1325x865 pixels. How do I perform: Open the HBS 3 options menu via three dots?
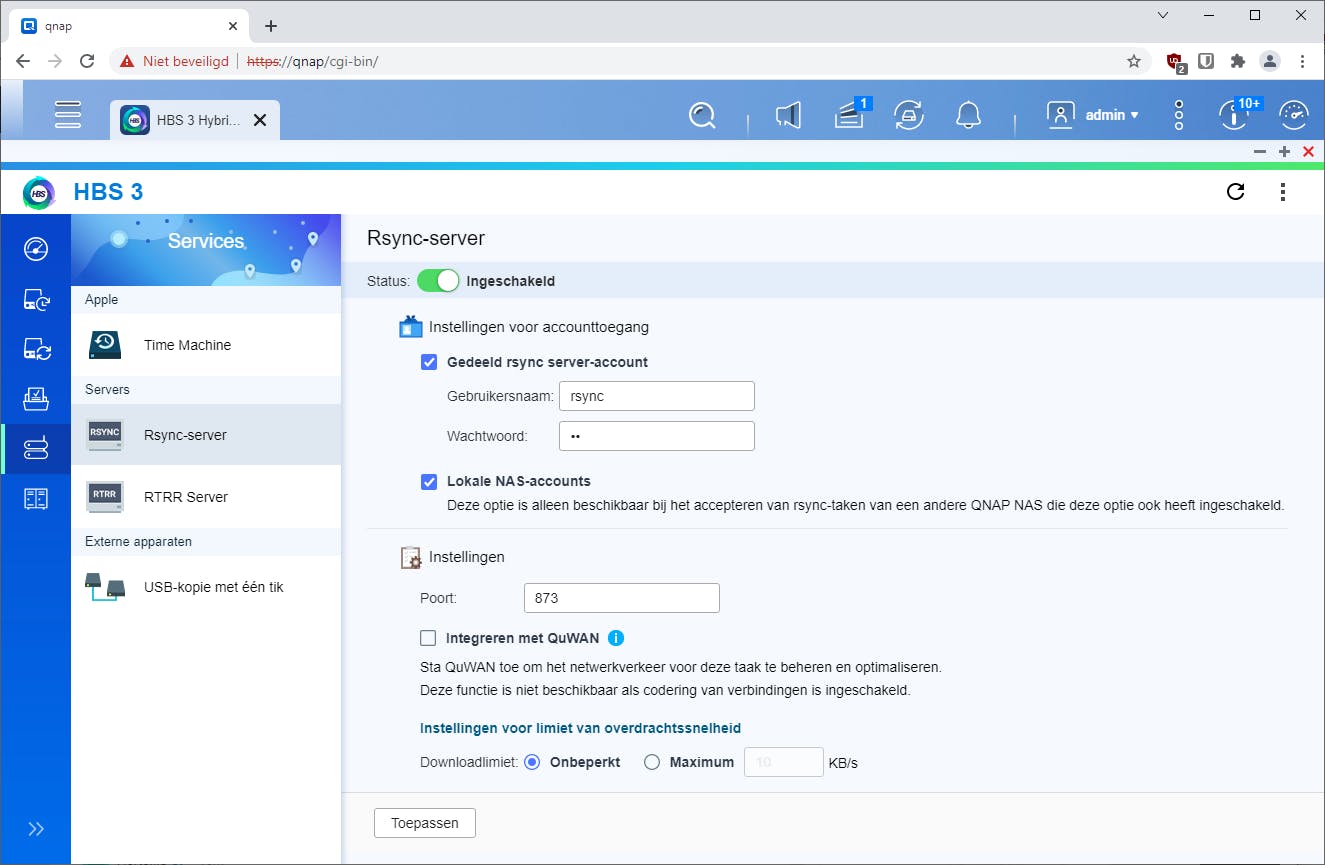pos(1283,191)
